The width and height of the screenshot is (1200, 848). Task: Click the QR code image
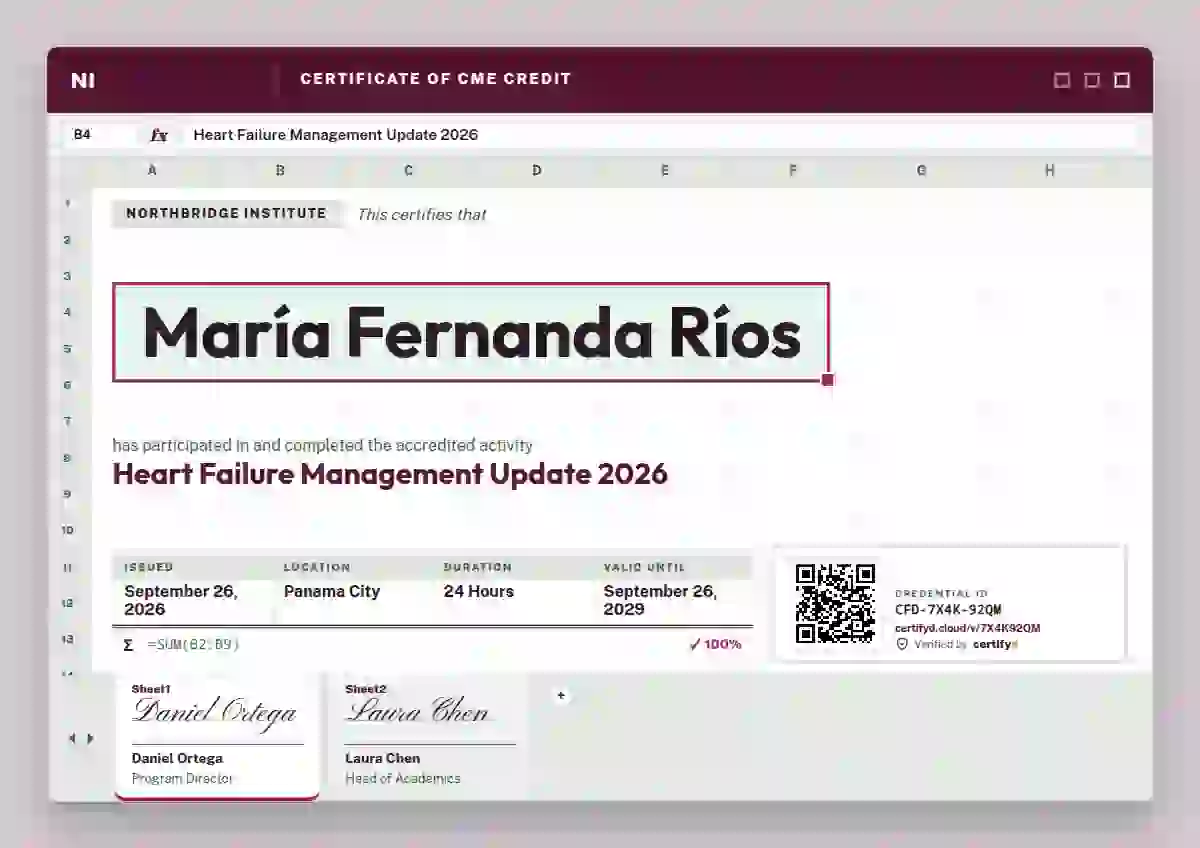(x=835, y=603)
